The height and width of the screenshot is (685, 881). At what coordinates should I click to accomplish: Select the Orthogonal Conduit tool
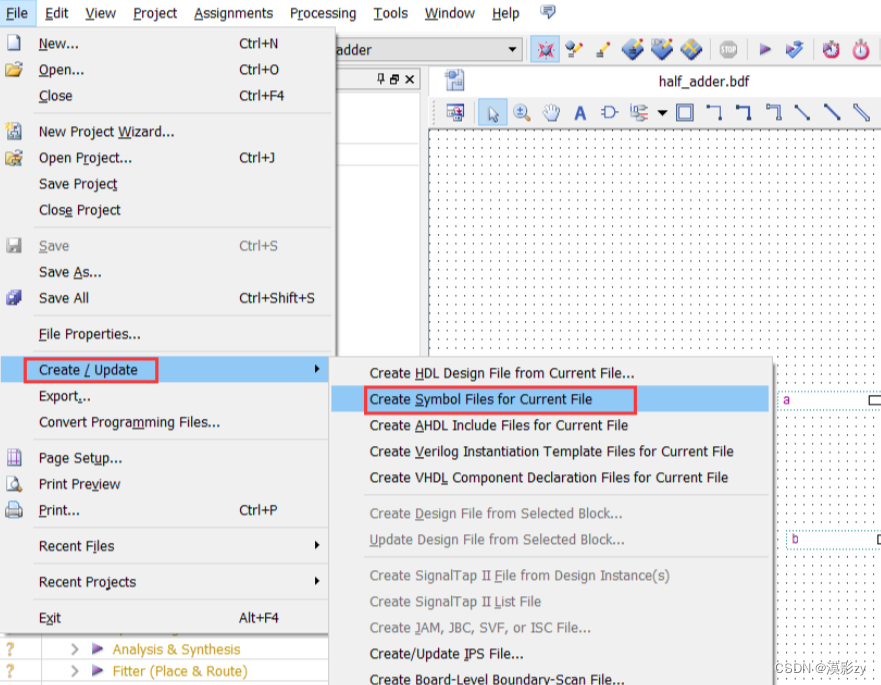773,112
